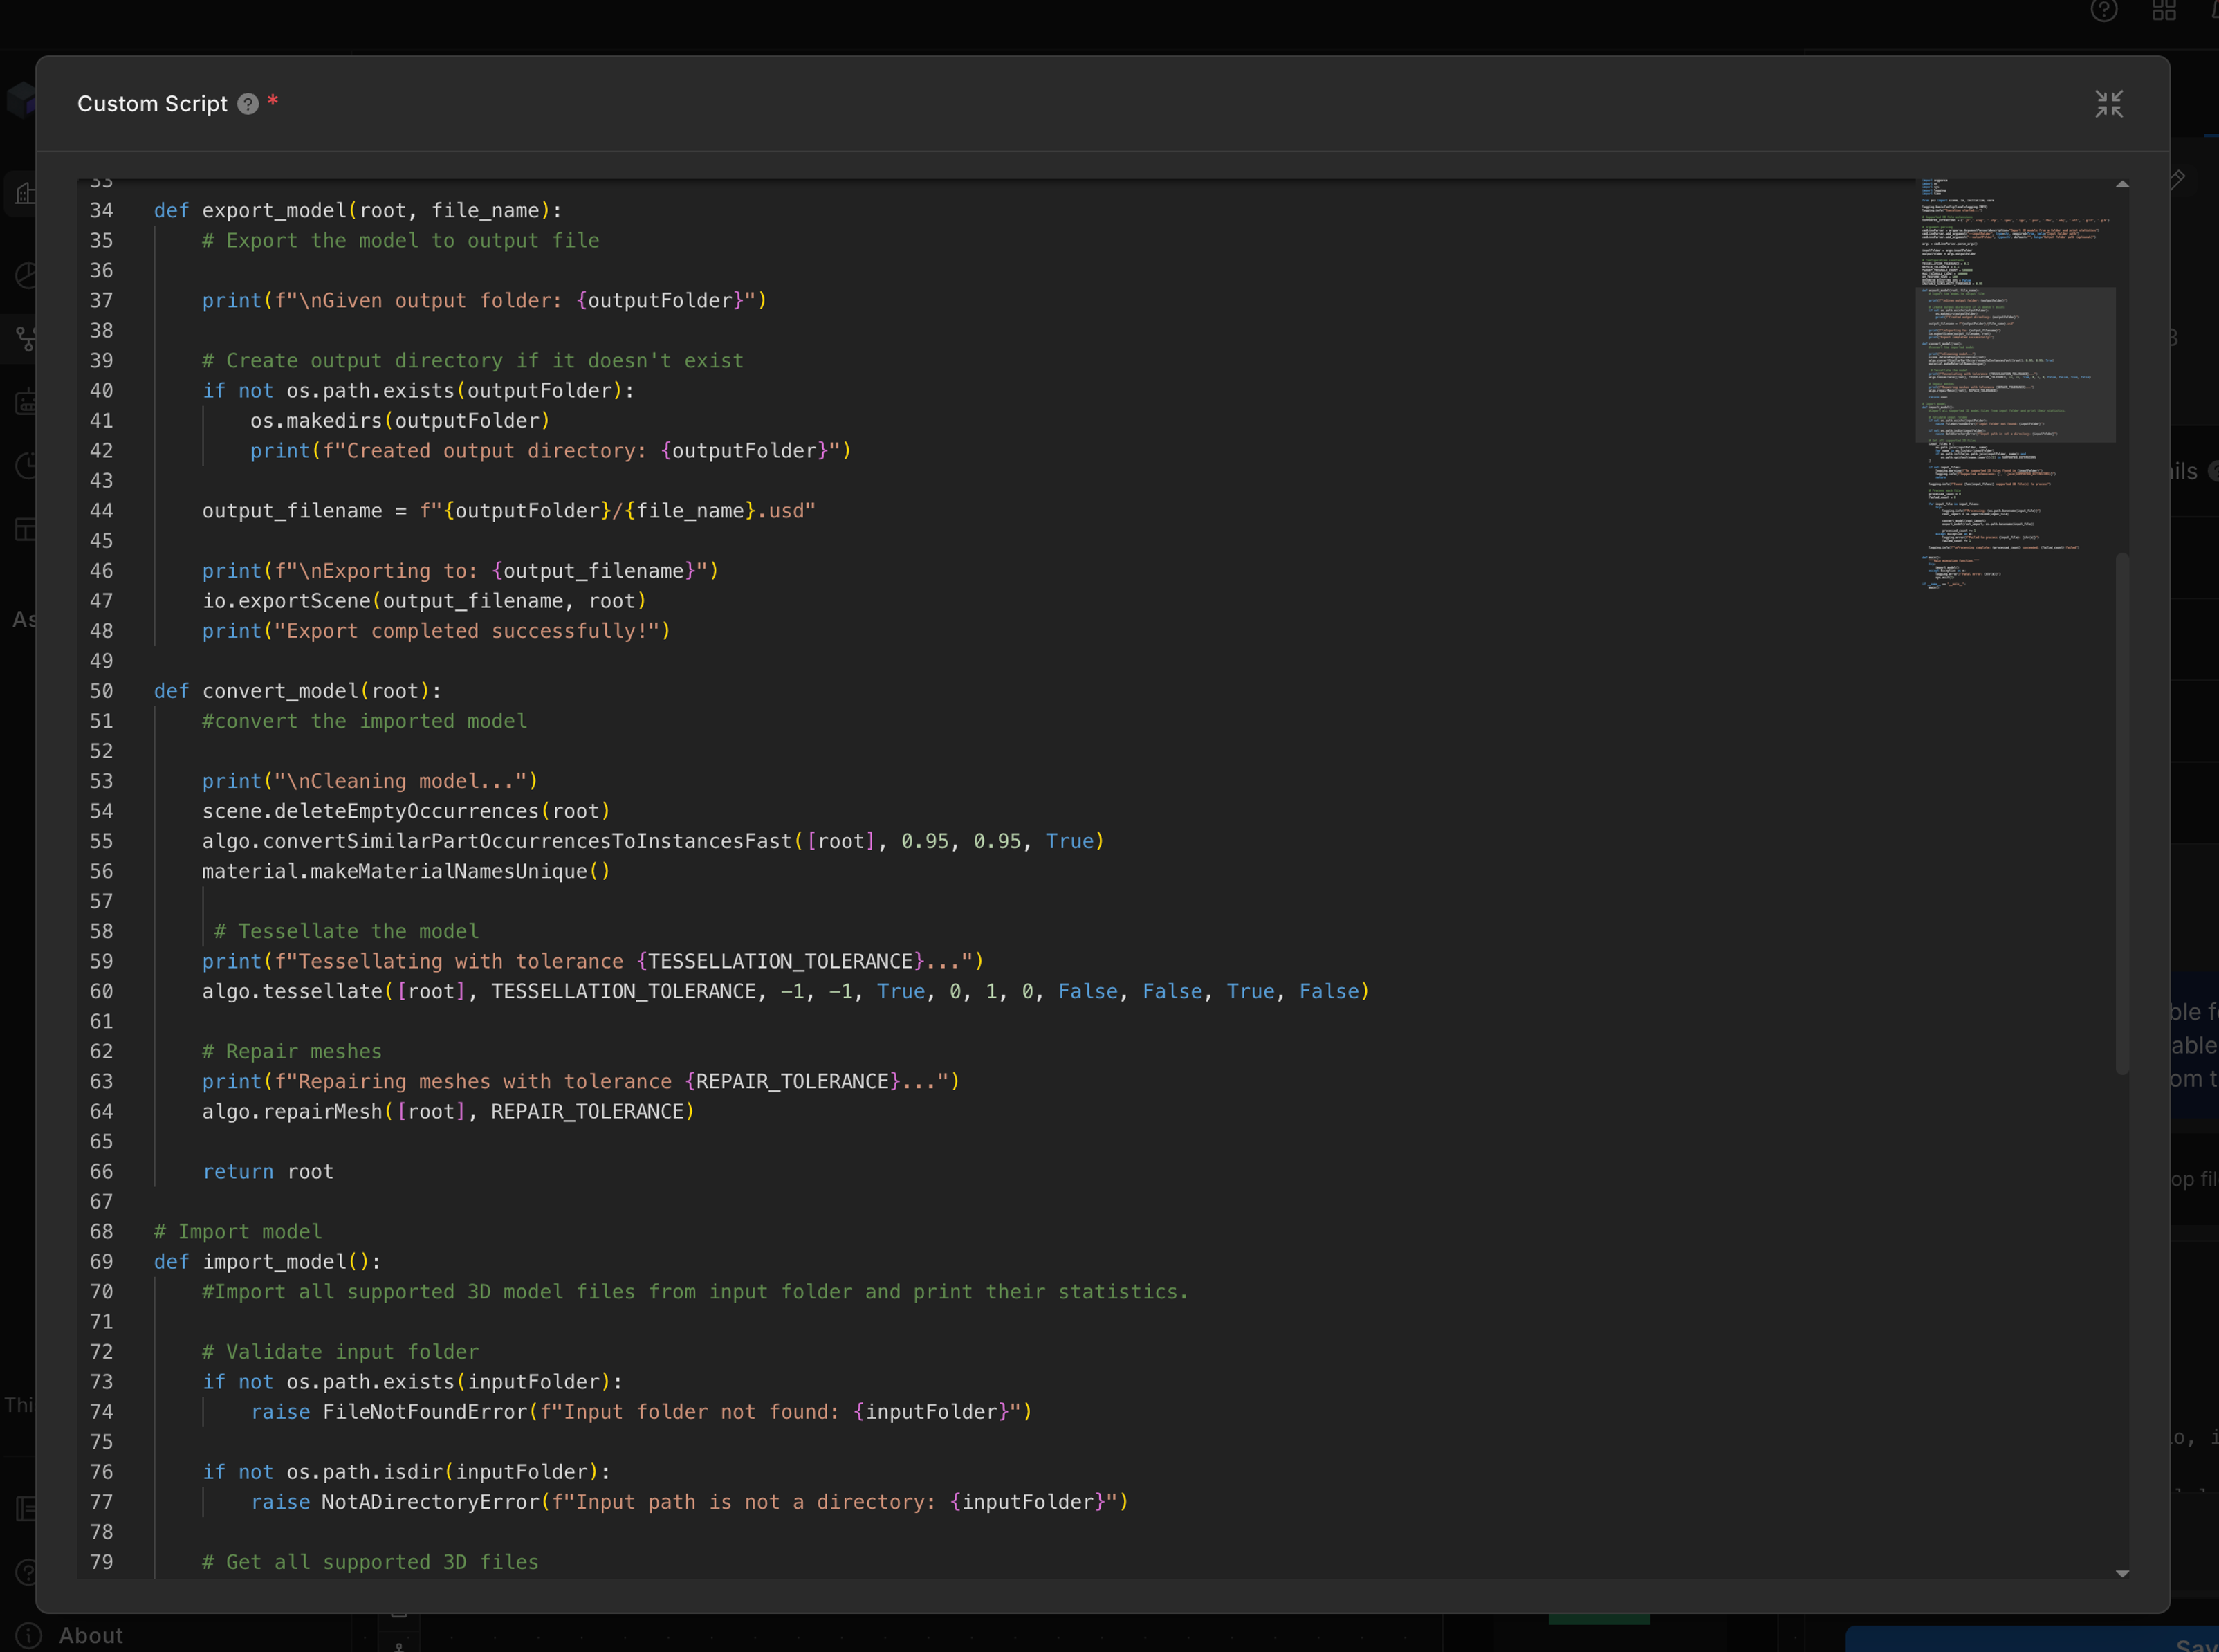Click the scroll-down arrow of the code editor
The width and height of the screenshot is (2219, 1652).
pos(2121,1573)
